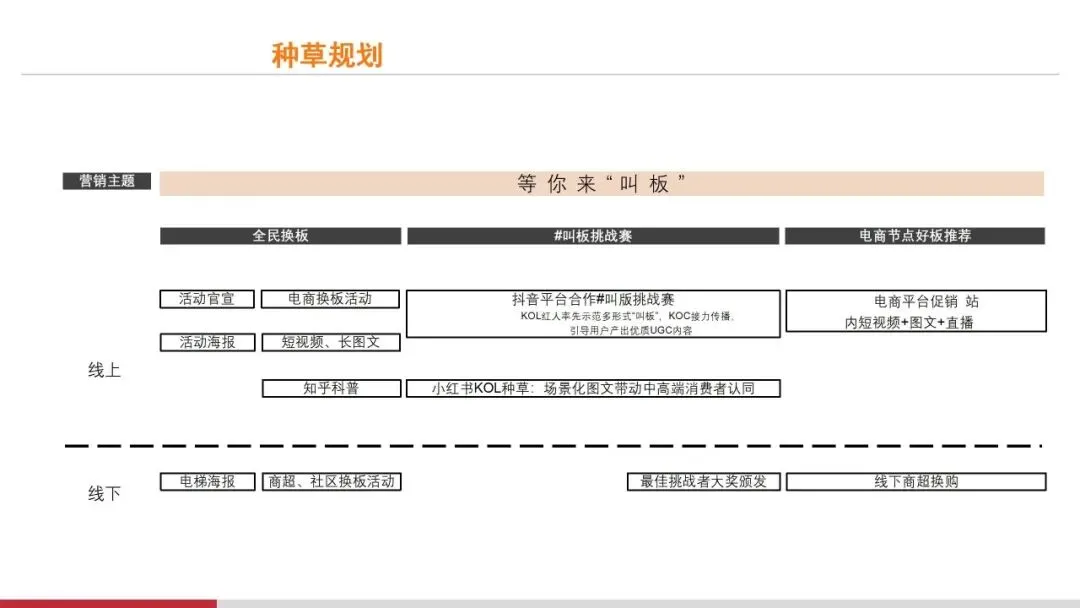Click the 短视频、长图文 box
This screenshot has height=608, width=1080.
coord(330,342)
